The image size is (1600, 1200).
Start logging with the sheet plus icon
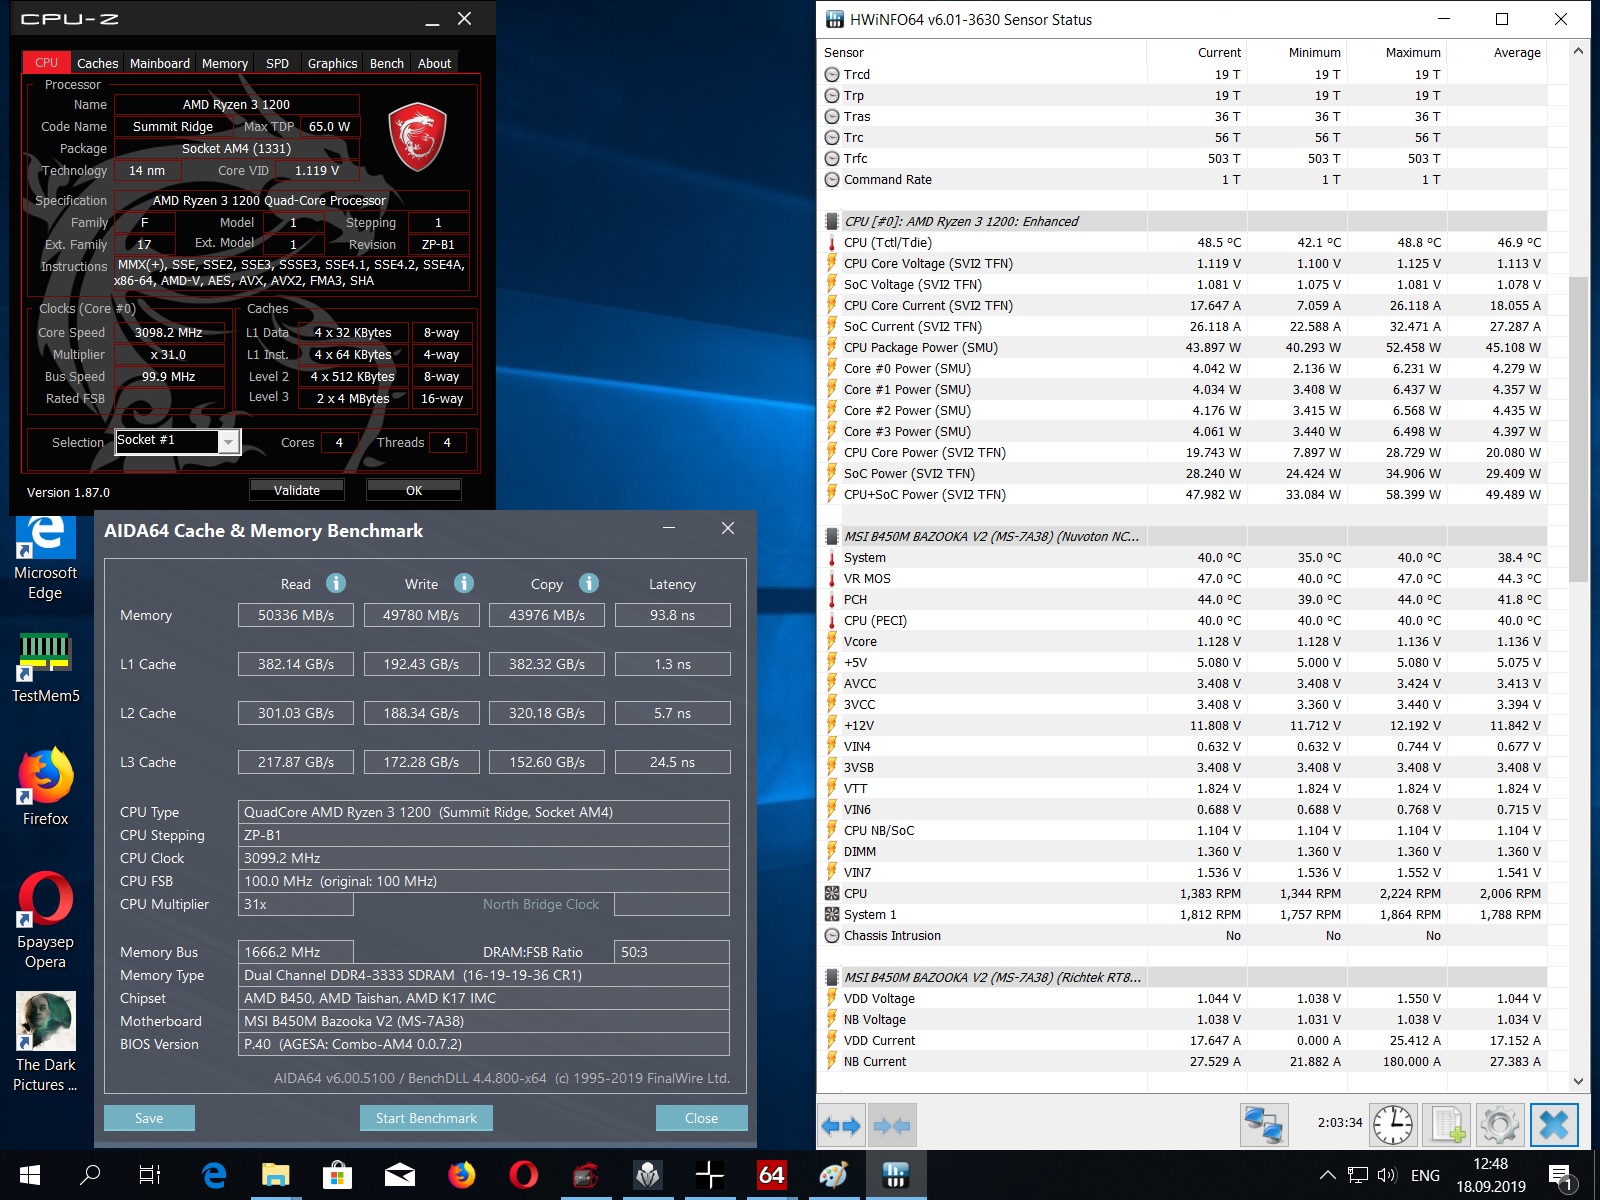pyautogui.click(x=1446, y=1125)
